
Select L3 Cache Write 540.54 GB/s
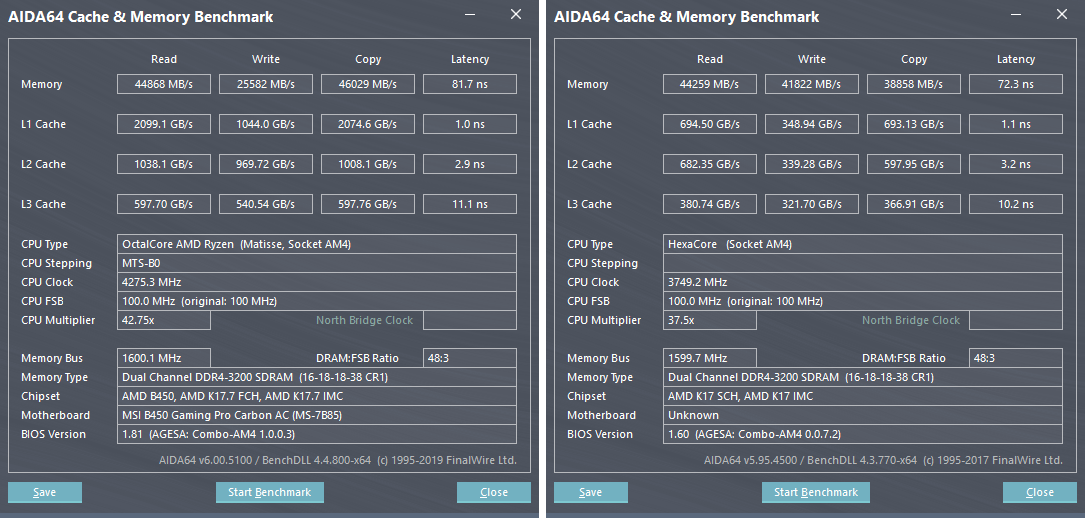[x=266, y=204]
